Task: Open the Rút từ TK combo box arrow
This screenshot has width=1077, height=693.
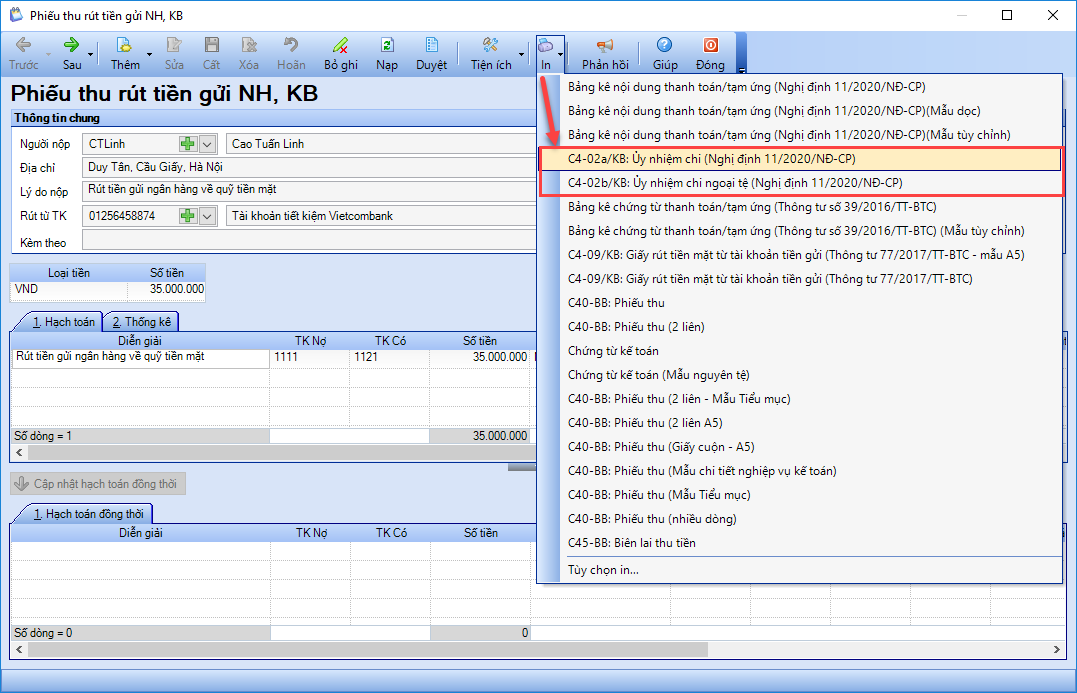Action: point(207,216)
